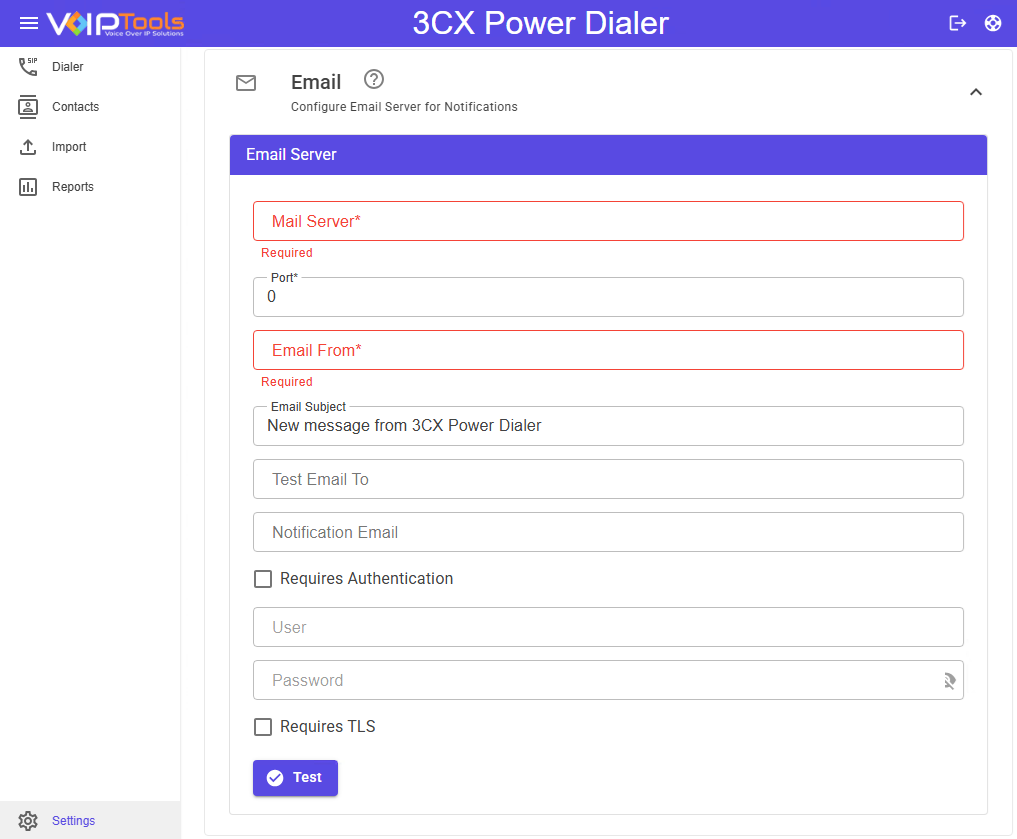Click the Import upload icon
The image size is (1017, 839).
click(28, 147)
